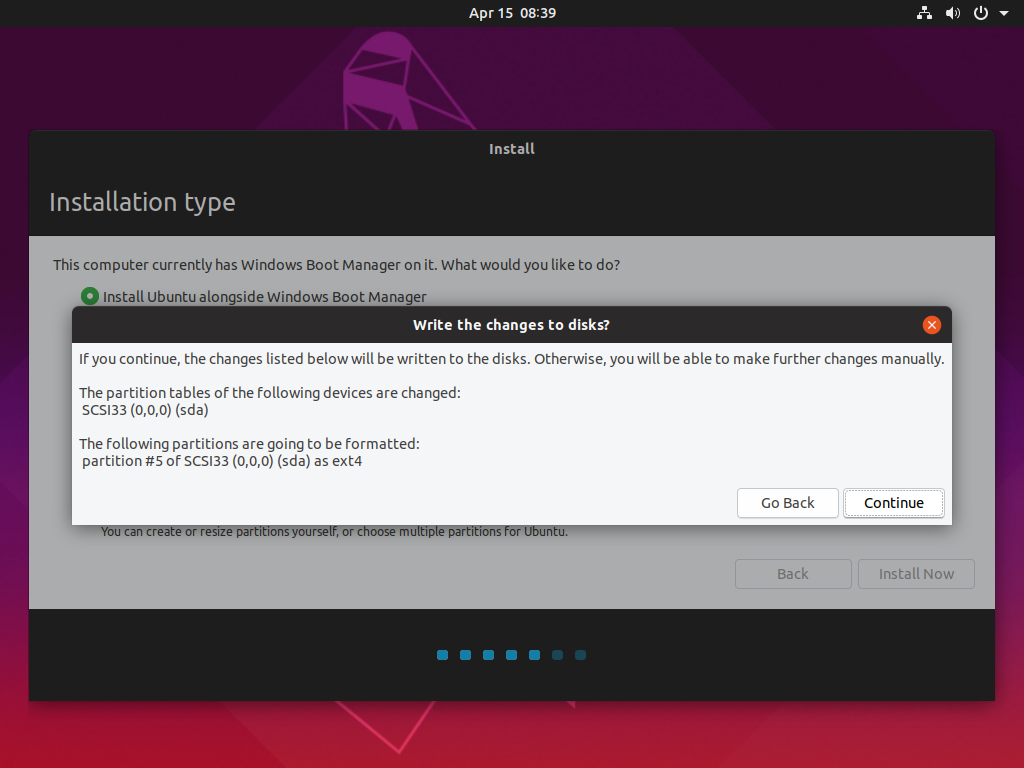The width and height of the screenshot is (1024, 768).
Task: Open the volume speaker icon
Action: (953, 13)
